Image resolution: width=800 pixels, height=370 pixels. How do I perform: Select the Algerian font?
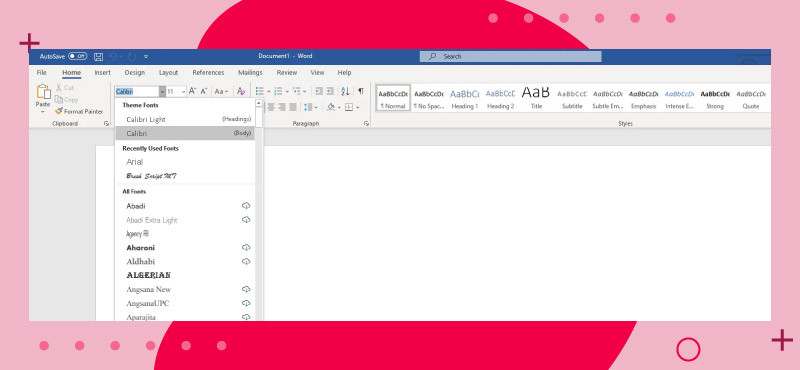(185, 275)
